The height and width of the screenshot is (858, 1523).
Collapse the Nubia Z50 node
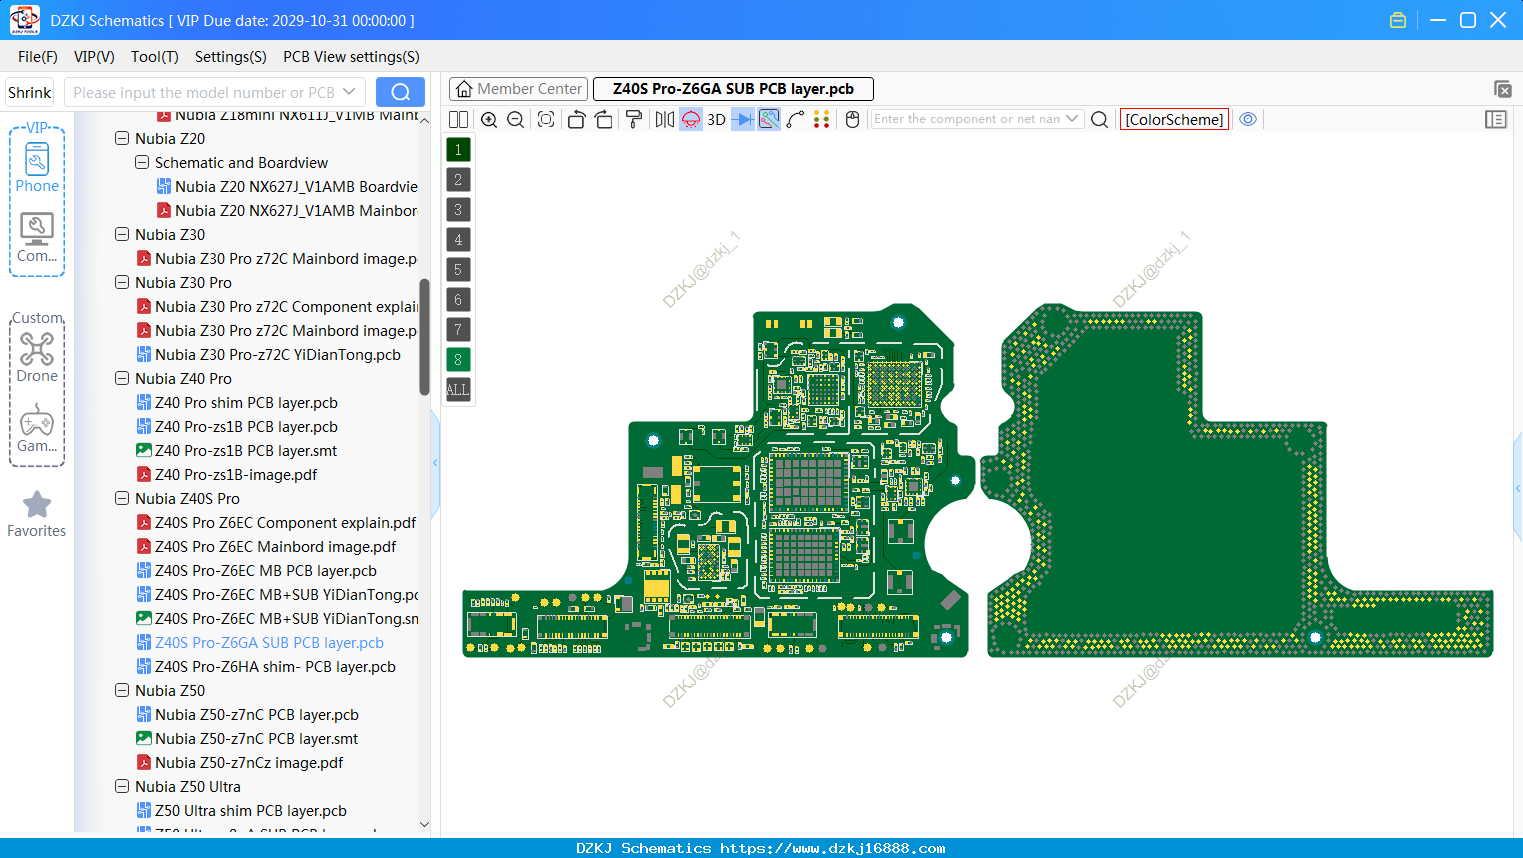(122, 690)
